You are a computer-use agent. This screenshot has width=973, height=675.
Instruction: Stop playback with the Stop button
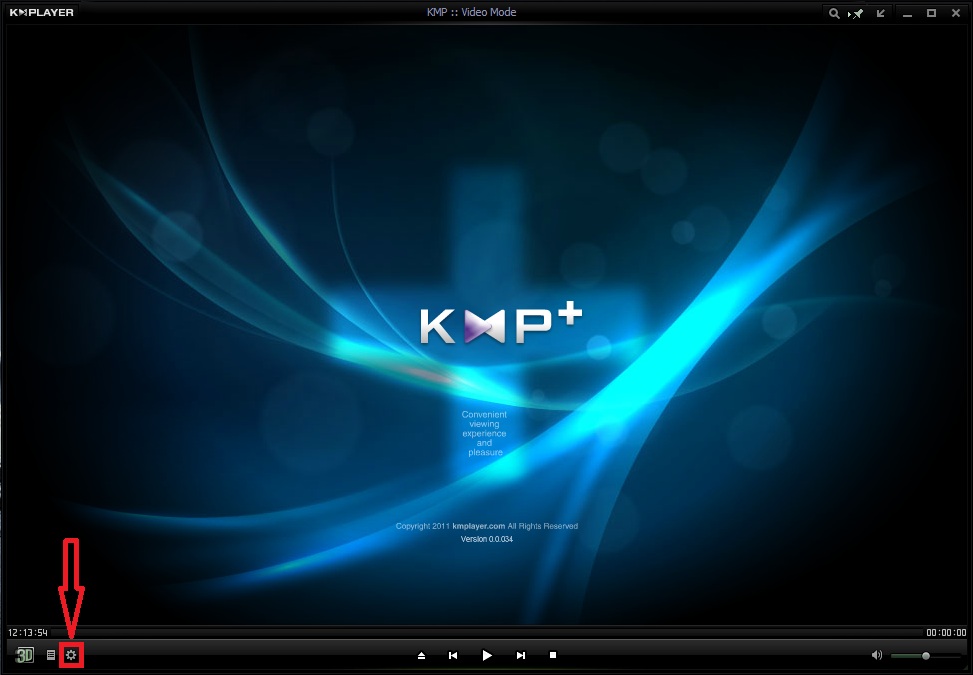pos(554,655)
